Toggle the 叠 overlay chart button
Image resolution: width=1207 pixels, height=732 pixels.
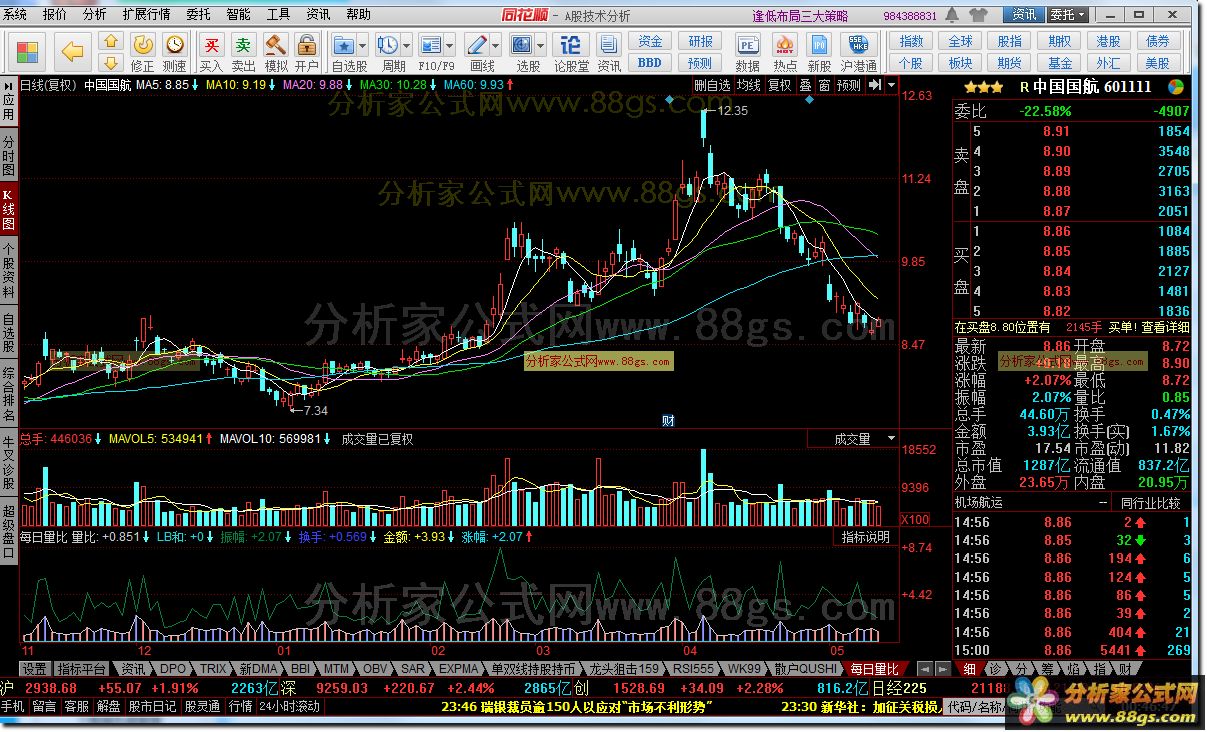click(805, 86)
